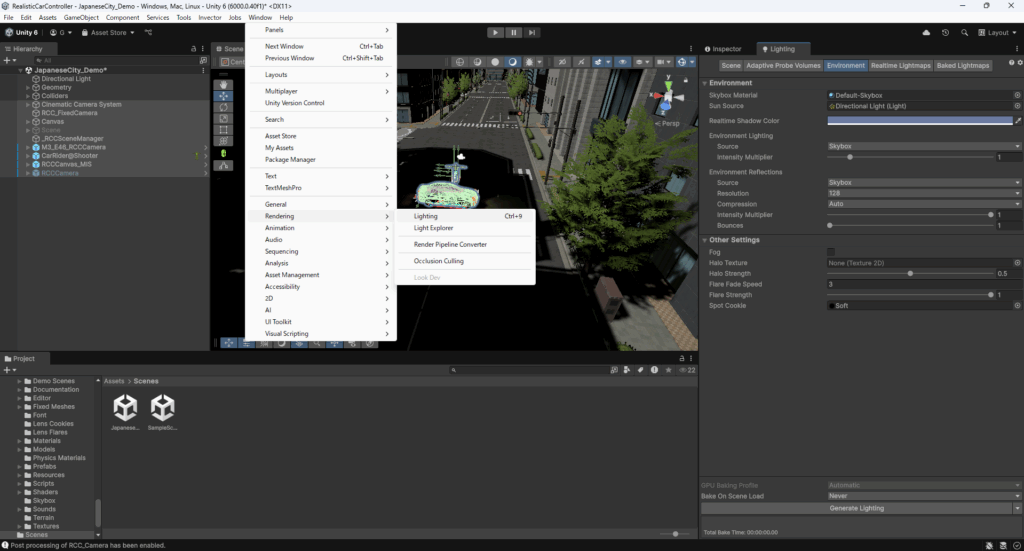This screenshot has height=551, width=1024.
Task: Toggle the Fog checkbox
Action: click(831, 252)
